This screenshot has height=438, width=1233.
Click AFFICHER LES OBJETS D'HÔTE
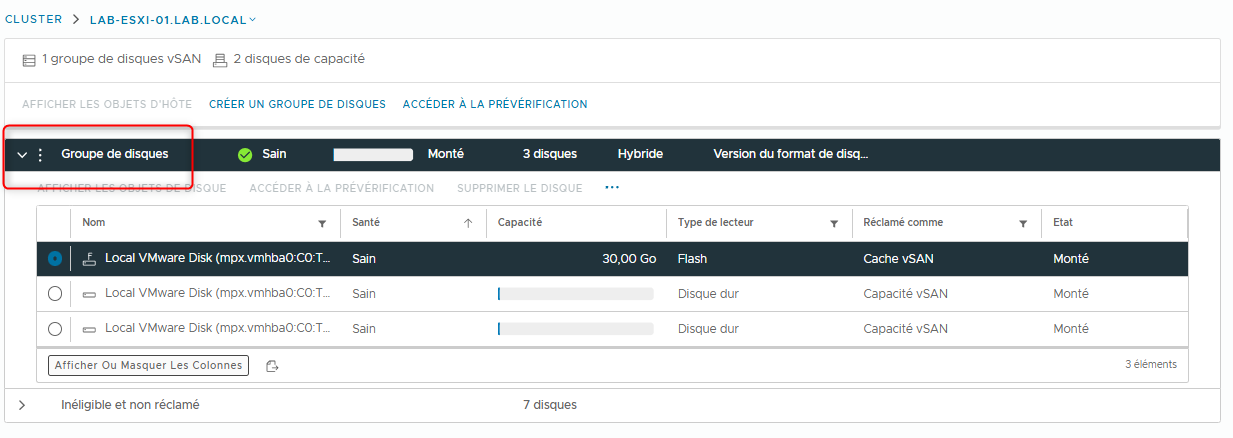[x=107, y=104]
